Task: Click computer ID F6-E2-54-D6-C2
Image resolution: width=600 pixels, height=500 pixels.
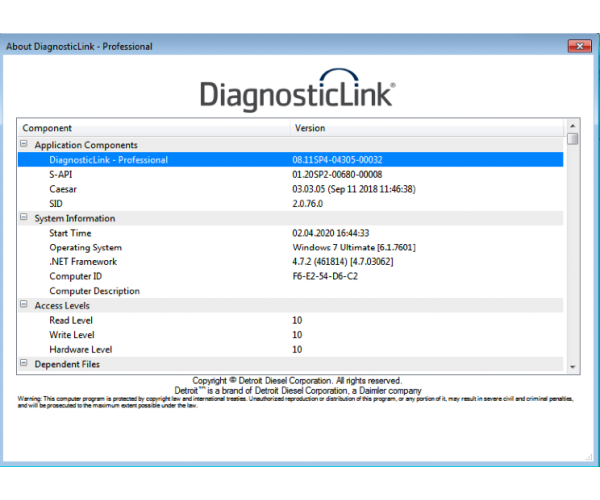Action: 325,276
